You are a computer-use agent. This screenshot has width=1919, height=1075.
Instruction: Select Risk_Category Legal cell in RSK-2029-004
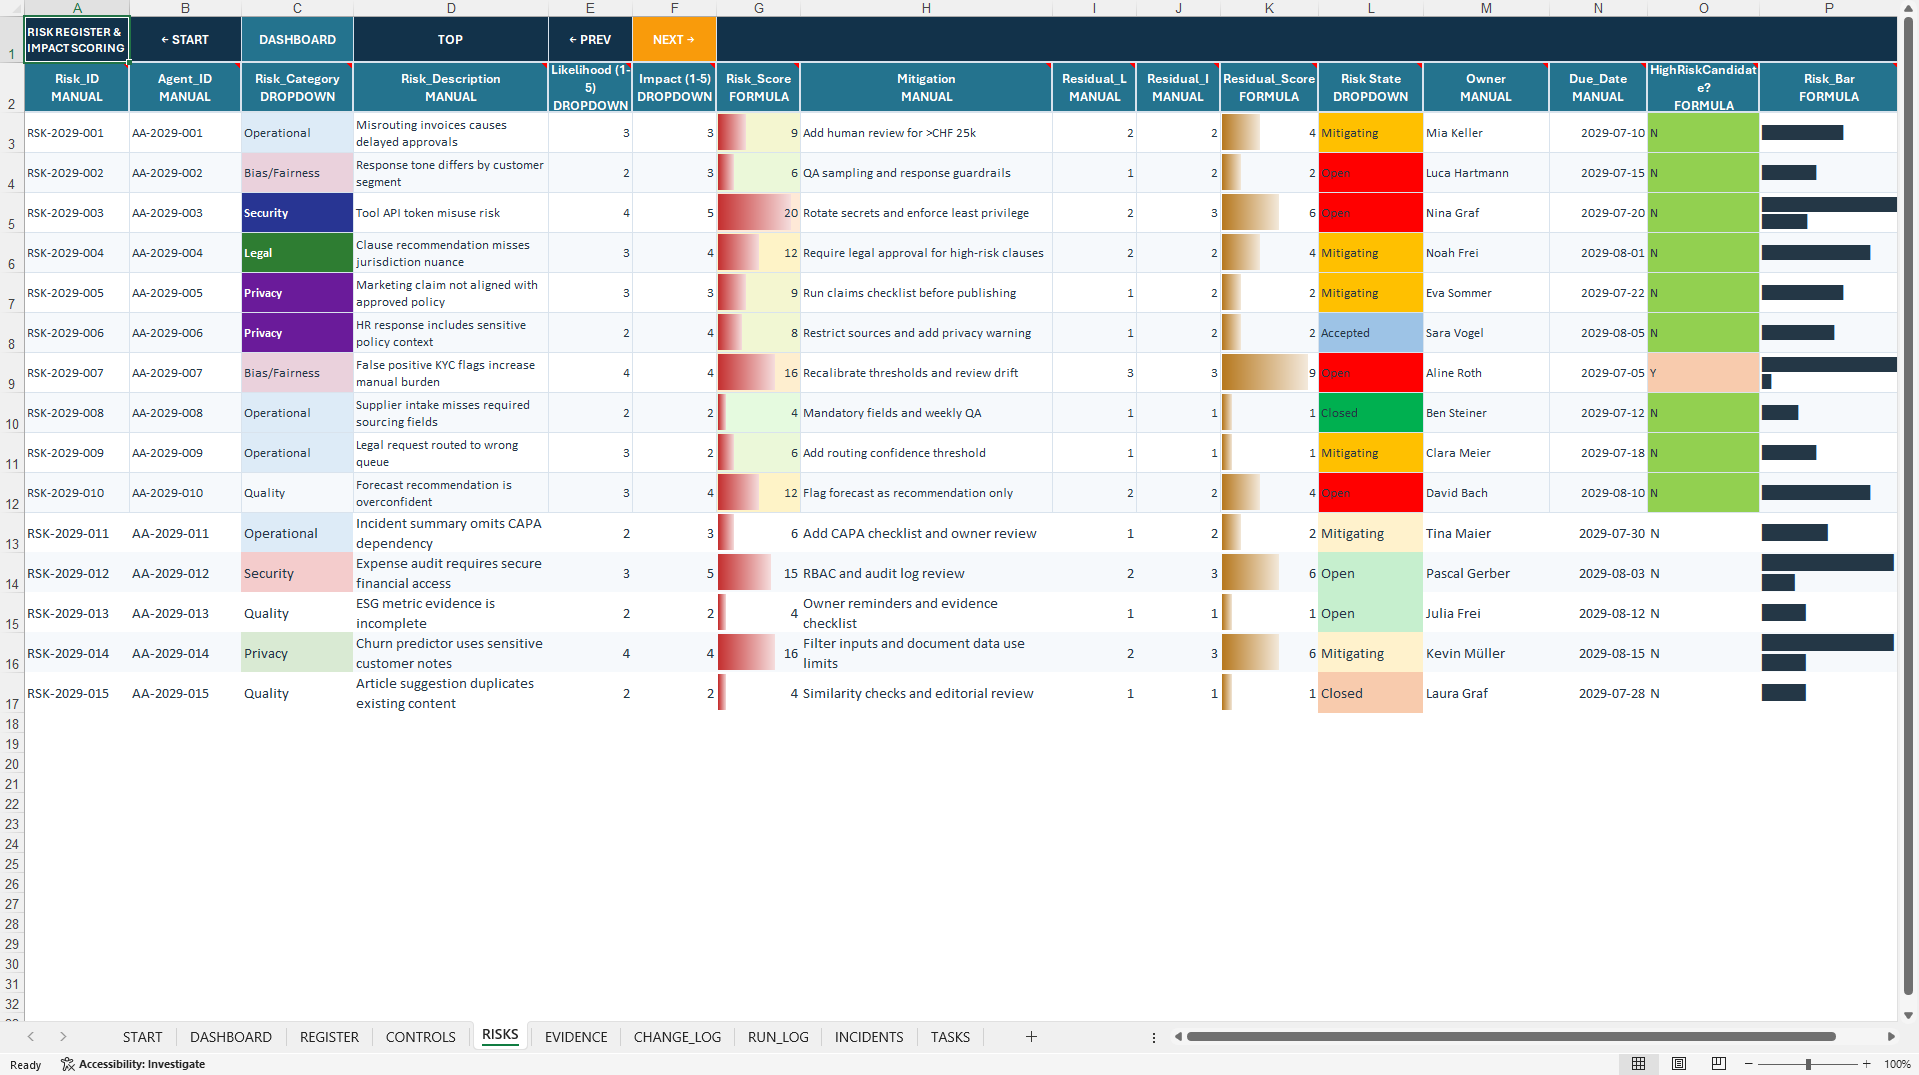[297, 253]
